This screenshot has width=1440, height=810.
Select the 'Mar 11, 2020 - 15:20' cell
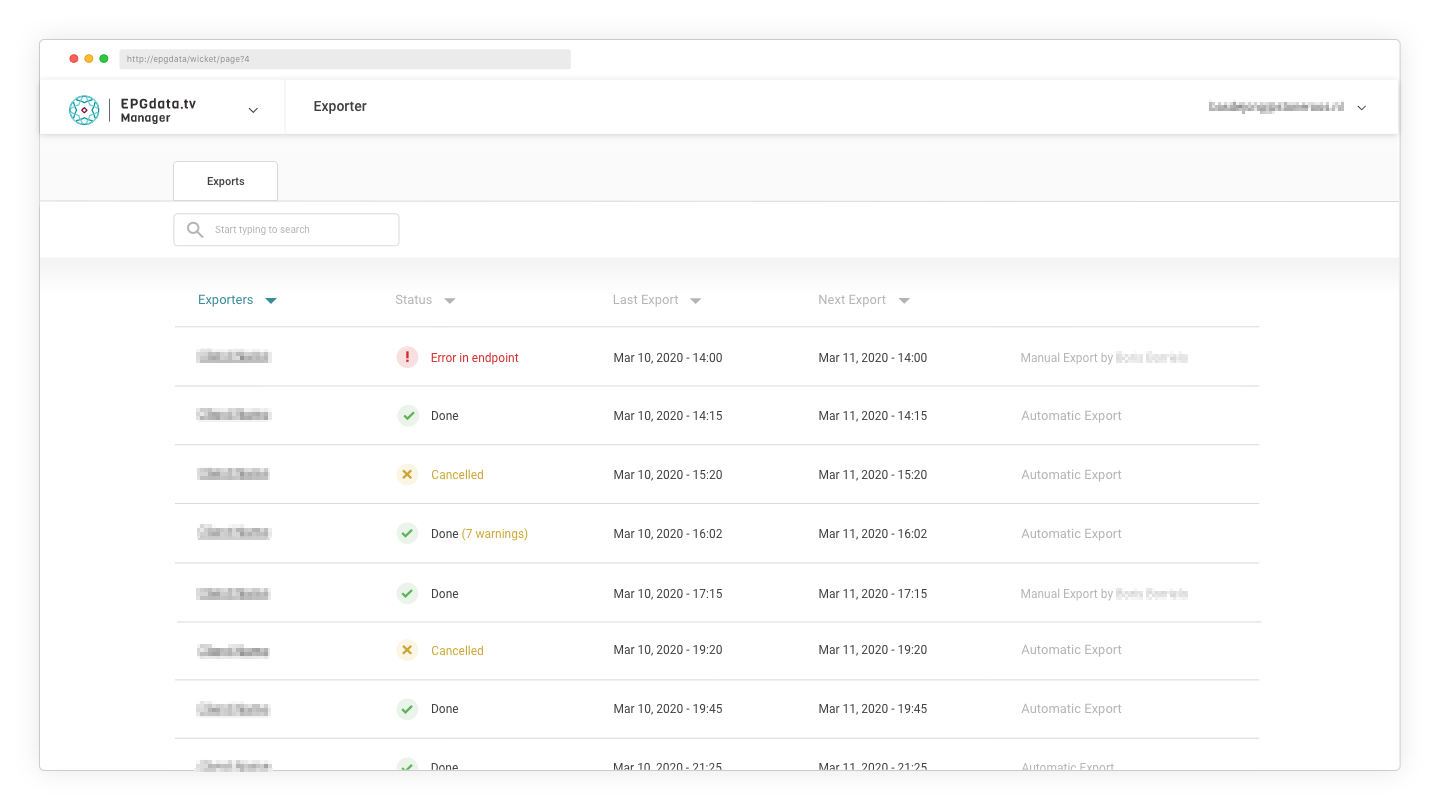pos(873,475)
